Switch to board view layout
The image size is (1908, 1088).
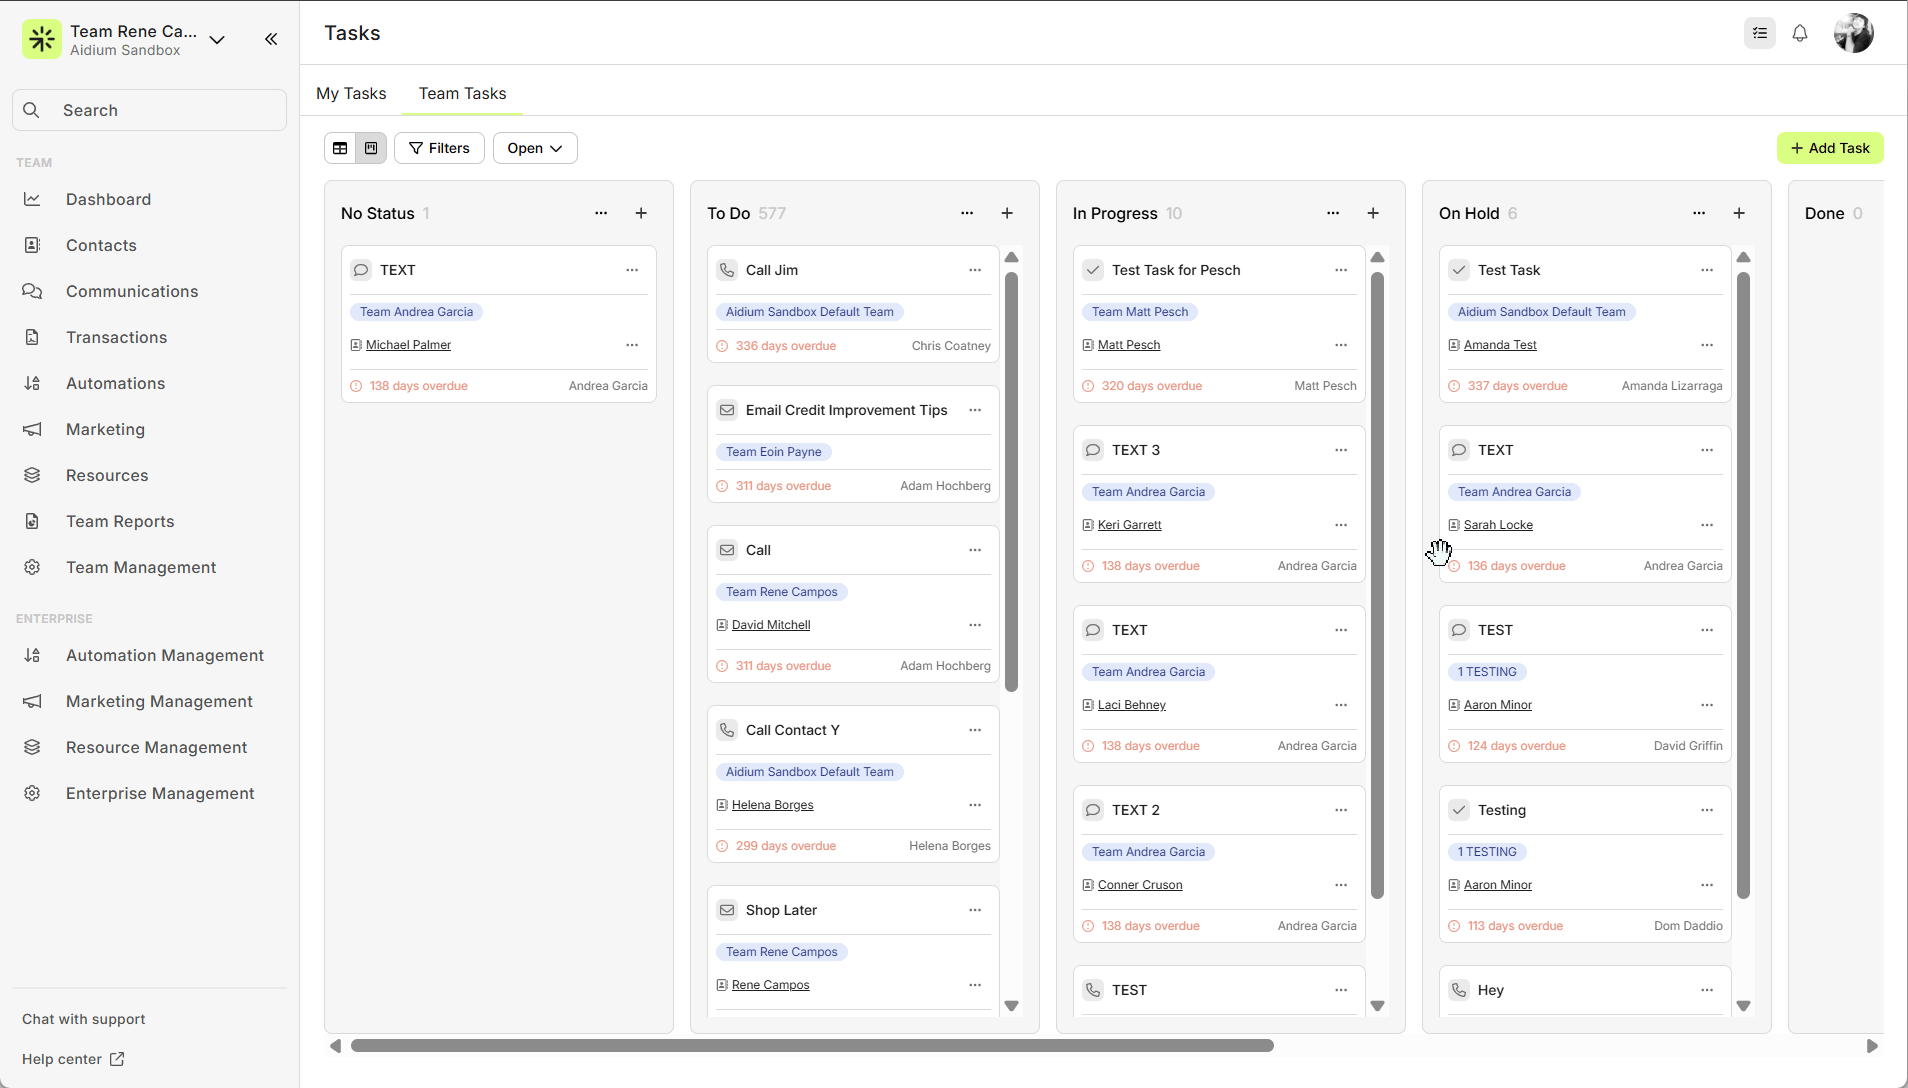371,148
